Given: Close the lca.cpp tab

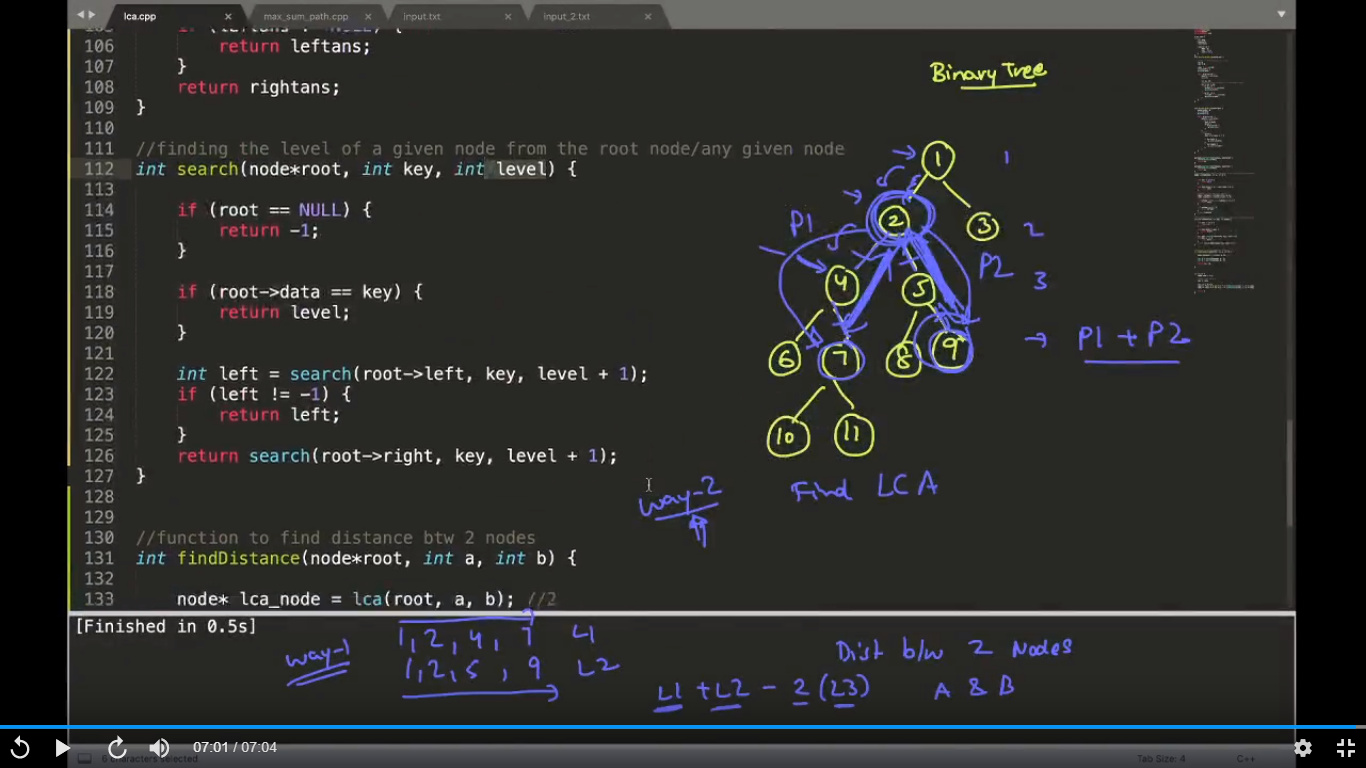Looking at the screenshot, I should (x=228, y=16).
